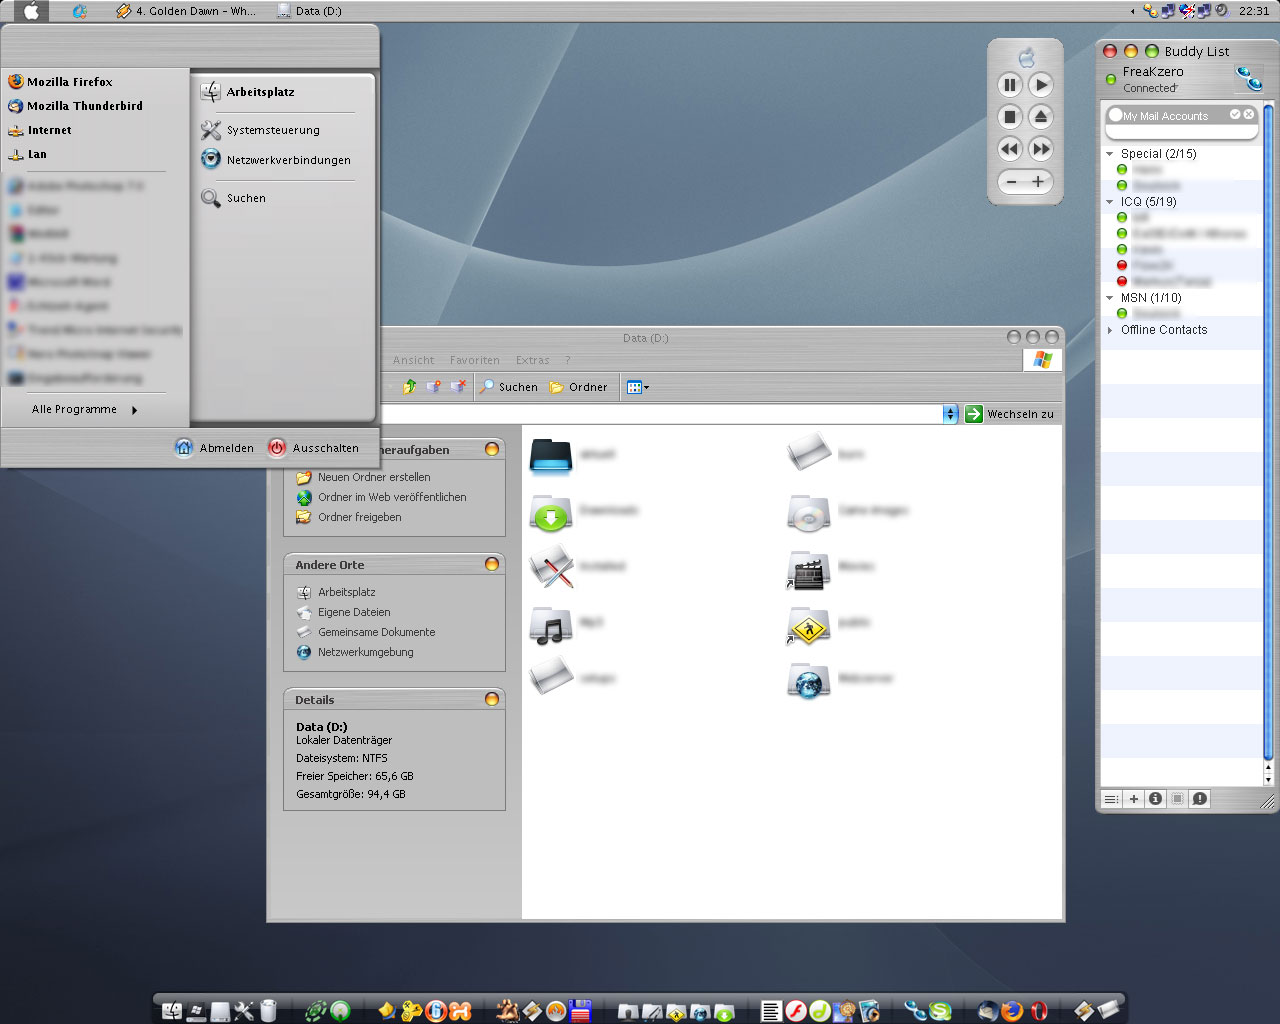Click the Suchen toolbar button in Explorer
This screenshot has width=1280, height=1024.
point(508,387)
